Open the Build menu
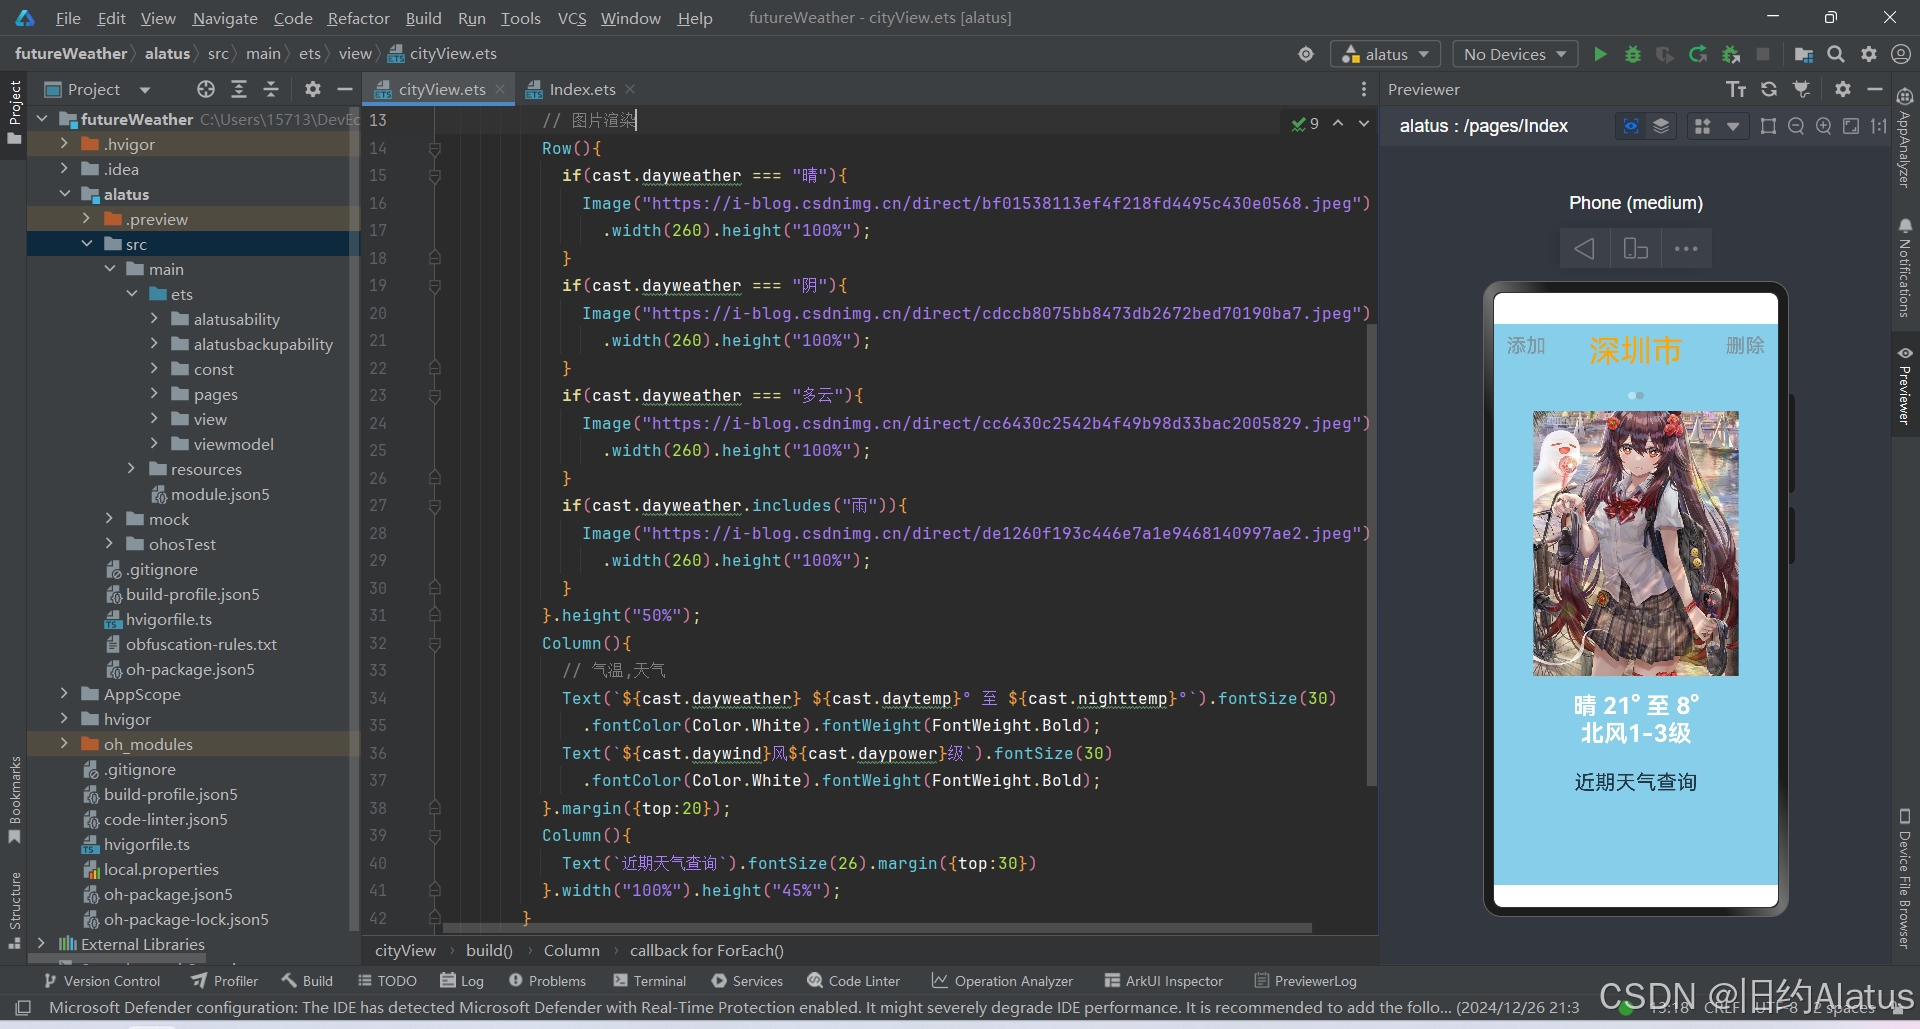This screenshot has height=1029, width=1920. click(423, 18)
